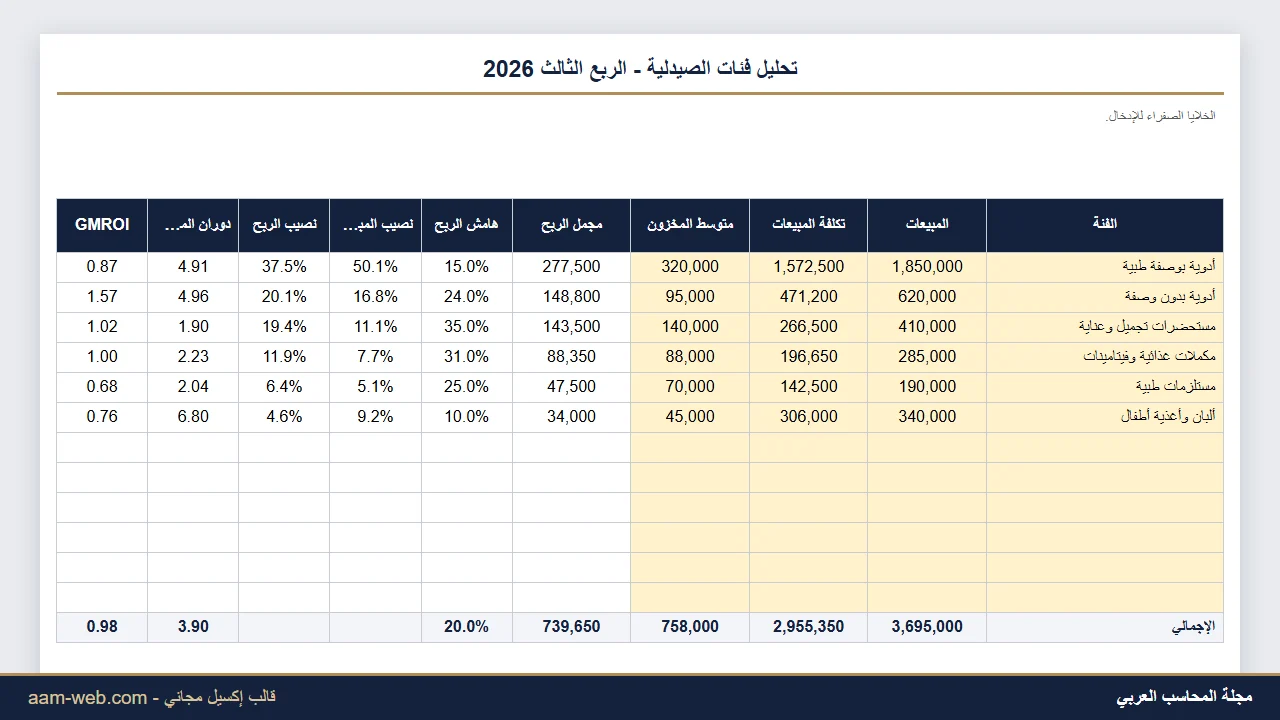Select total sales cell 3,695,000
The width and height of the screenshot is (1280, 720).
coord(927,627)
